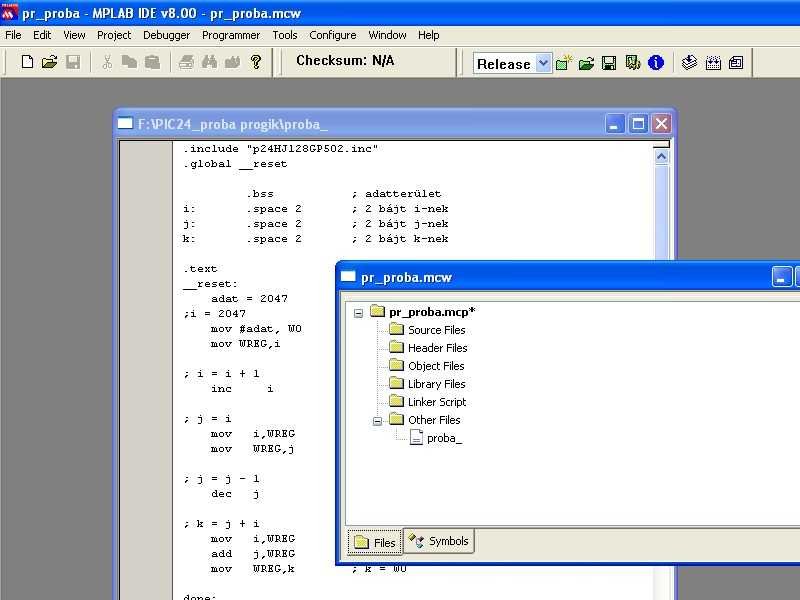Minimize the pr_proba.mcw project window
Screen dimensions: 800x600
pos(781,277)
